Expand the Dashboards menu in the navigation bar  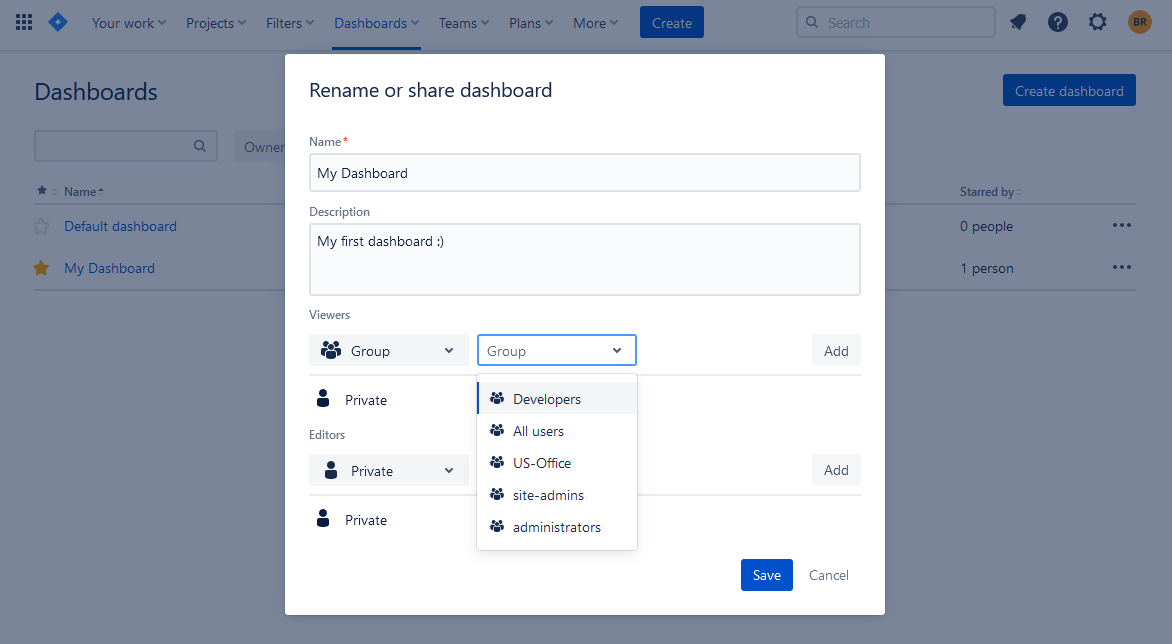pos(376,23)
